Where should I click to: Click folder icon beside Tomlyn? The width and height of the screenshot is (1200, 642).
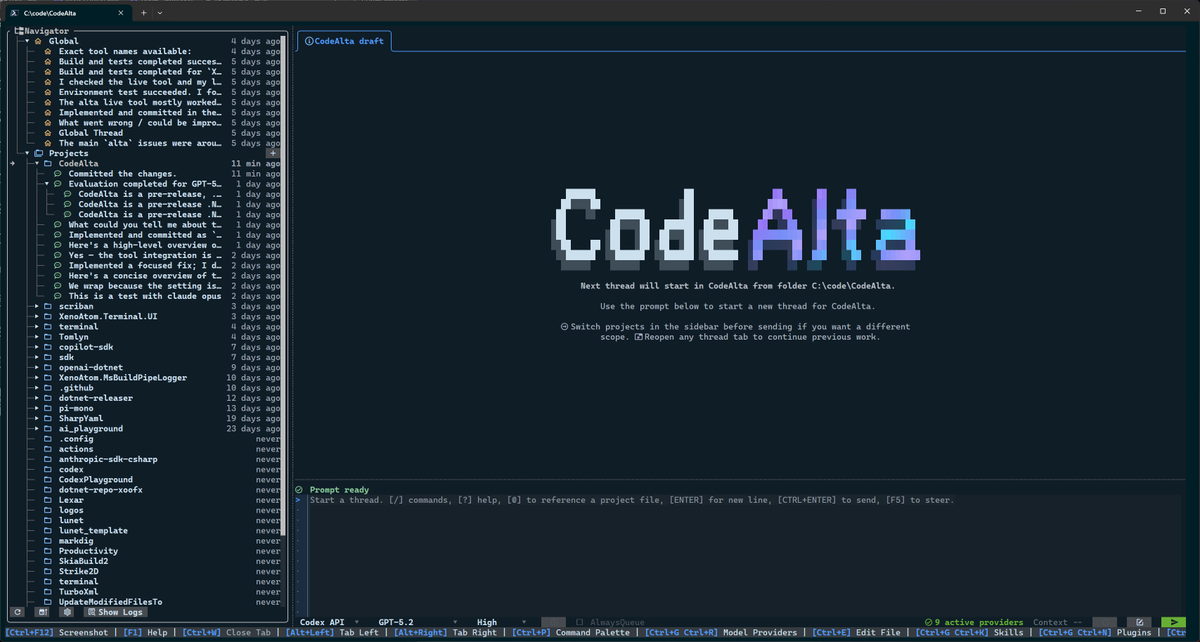(x=48, y=337)
